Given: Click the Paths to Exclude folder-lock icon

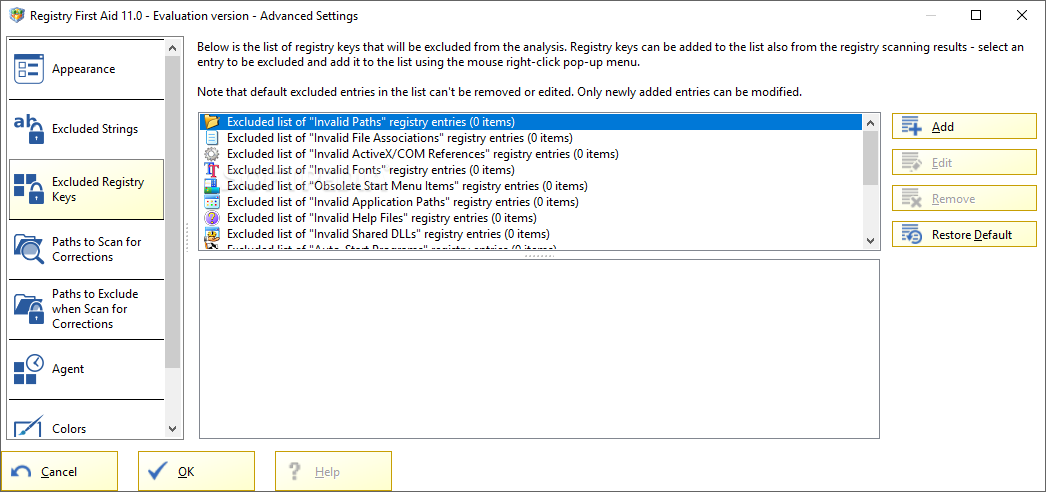Looking at the screenshot, I should [29, 309].
